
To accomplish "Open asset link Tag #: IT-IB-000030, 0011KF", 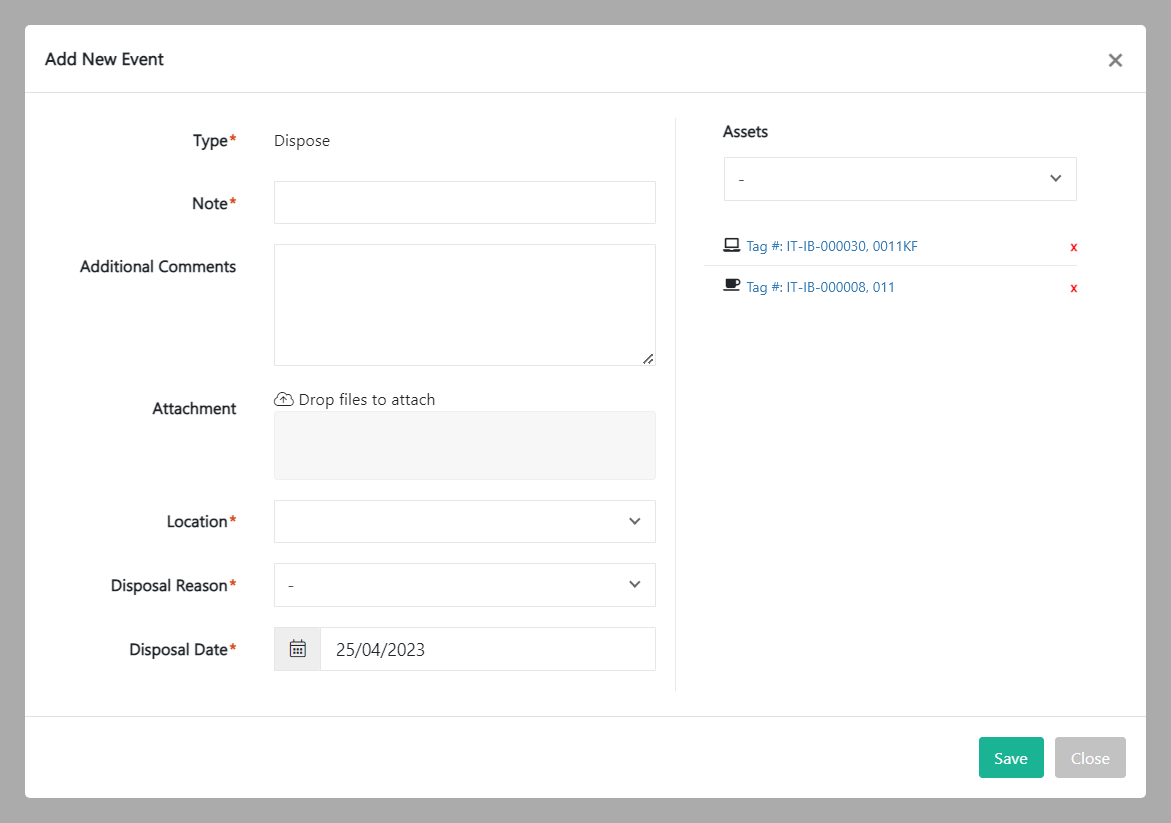I will click(831, 246).
